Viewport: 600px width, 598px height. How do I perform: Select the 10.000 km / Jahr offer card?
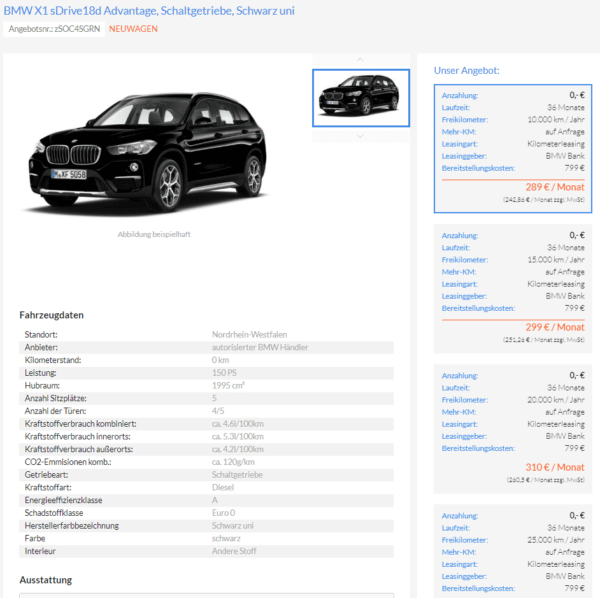(513, 148)
